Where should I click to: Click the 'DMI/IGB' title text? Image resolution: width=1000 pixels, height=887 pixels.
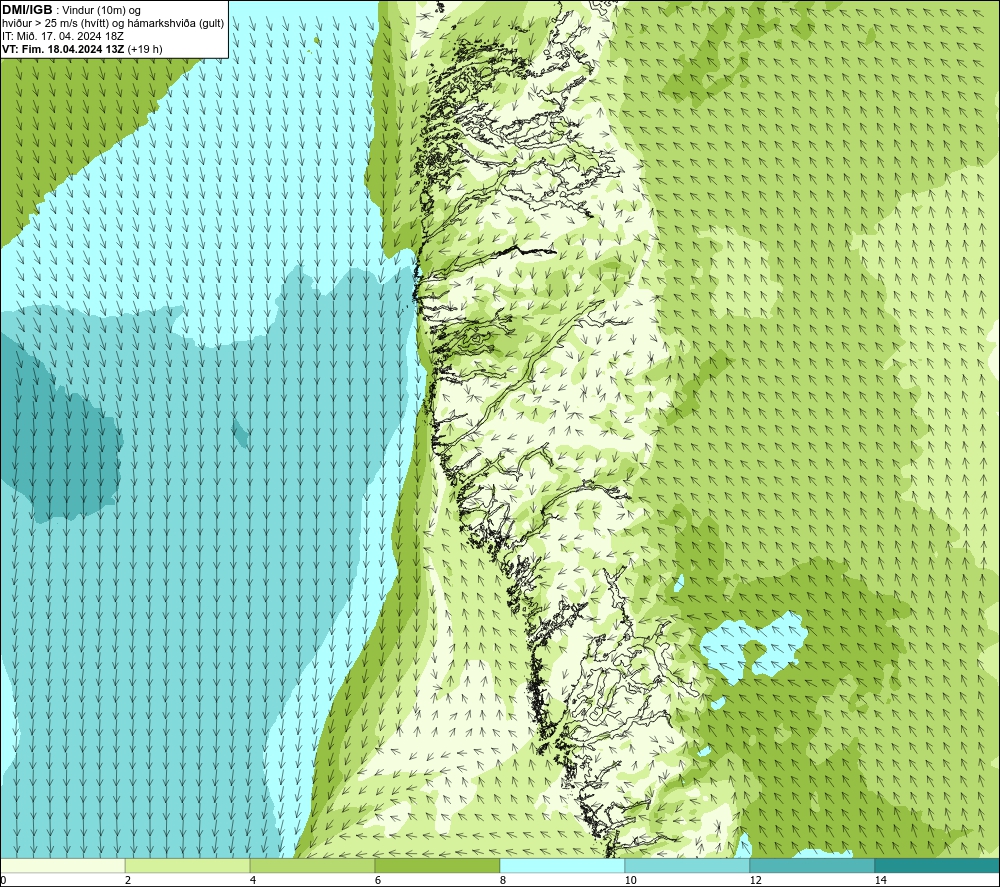click(27, 10)
